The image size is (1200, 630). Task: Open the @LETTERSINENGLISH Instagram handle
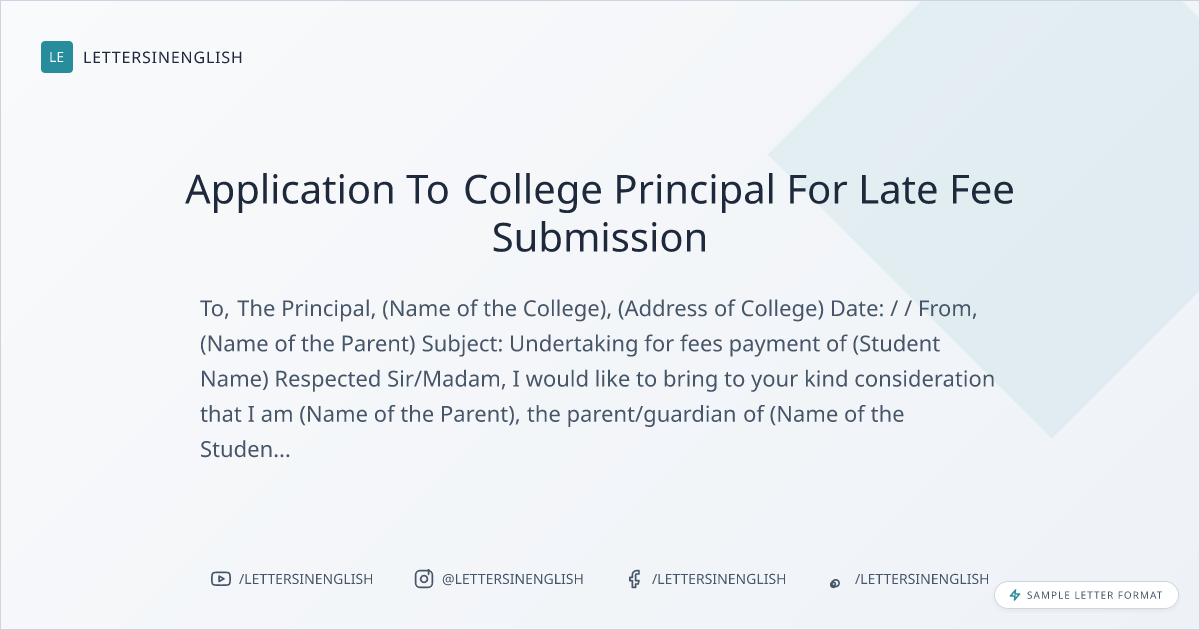(x=512, y=579)
